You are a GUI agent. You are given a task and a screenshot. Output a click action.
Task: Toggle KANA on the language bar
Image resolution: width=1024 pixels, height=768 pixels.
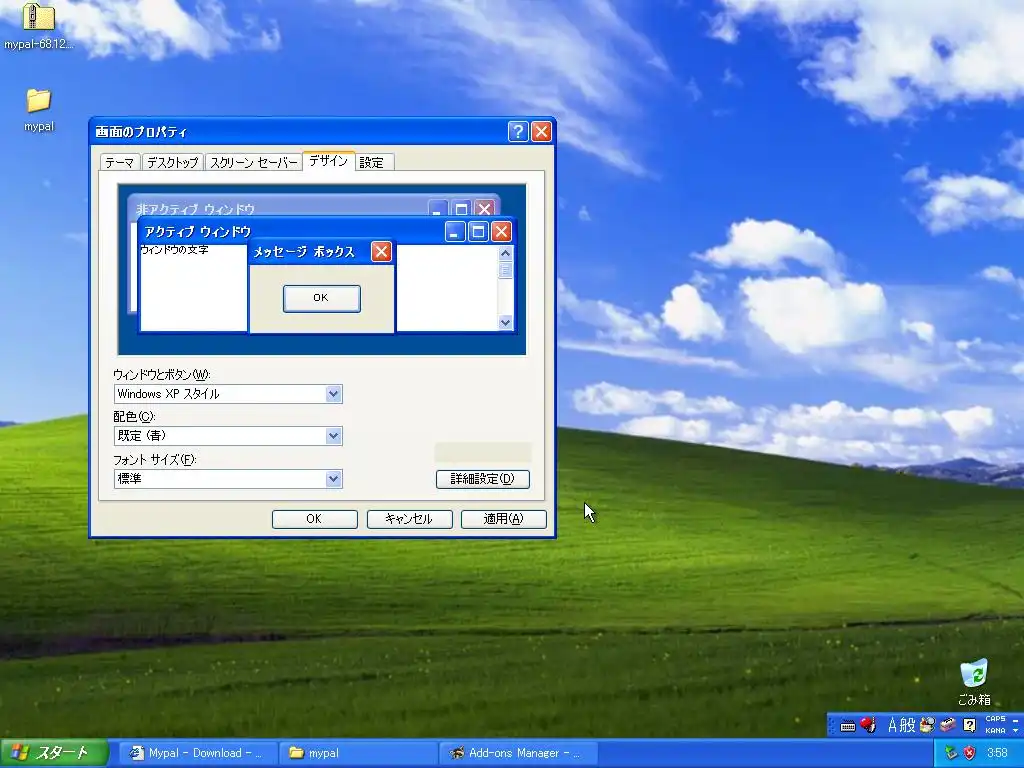[995, 730]
